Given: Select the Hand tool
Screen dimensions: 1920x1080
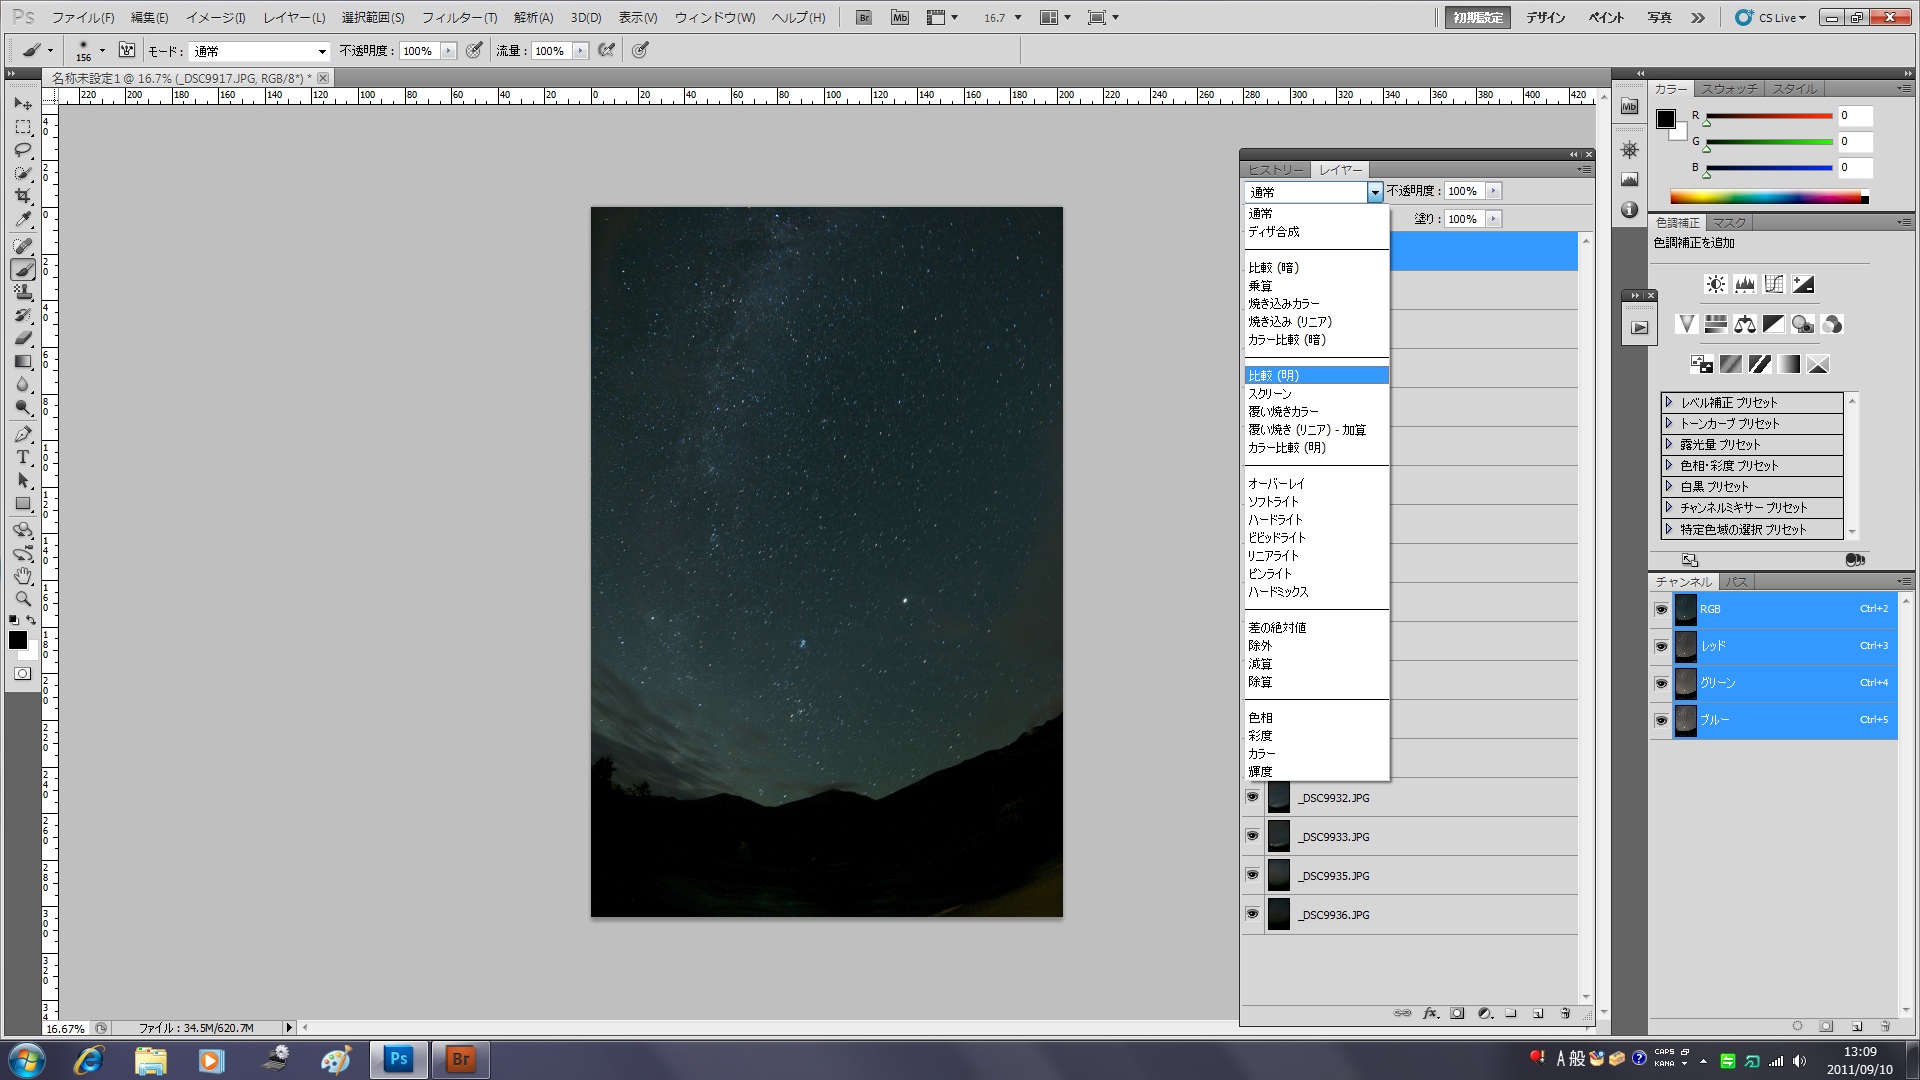Looking at the screenshot, I should click(x=23, y=576).
